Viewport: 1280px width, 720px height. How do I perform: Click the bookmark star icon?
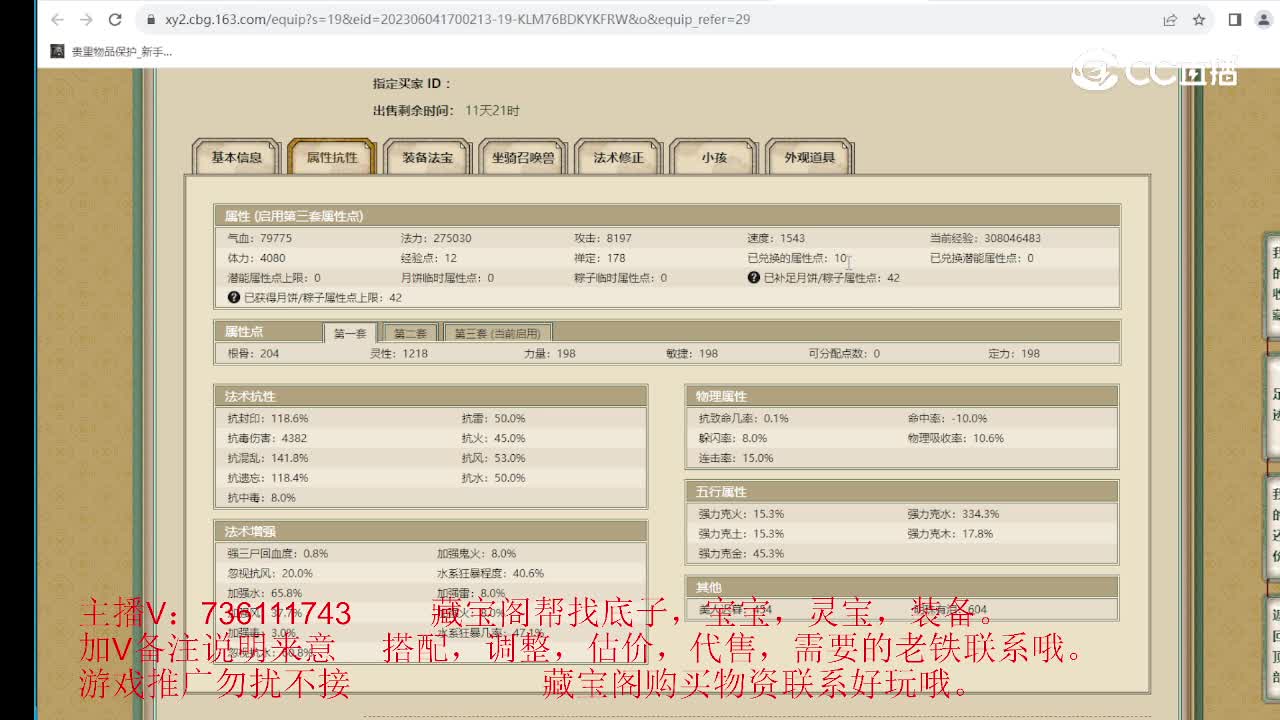[x=1199, y=19]
